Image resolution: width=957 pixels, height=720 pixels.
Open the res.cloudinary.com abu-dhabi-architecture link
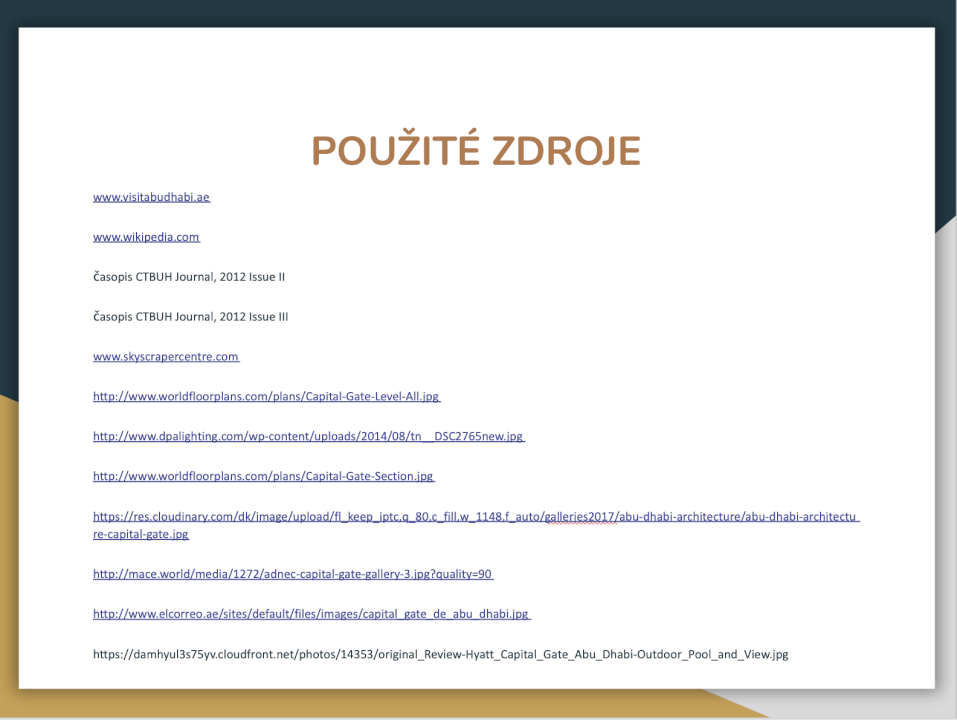[x=476, y=525]
